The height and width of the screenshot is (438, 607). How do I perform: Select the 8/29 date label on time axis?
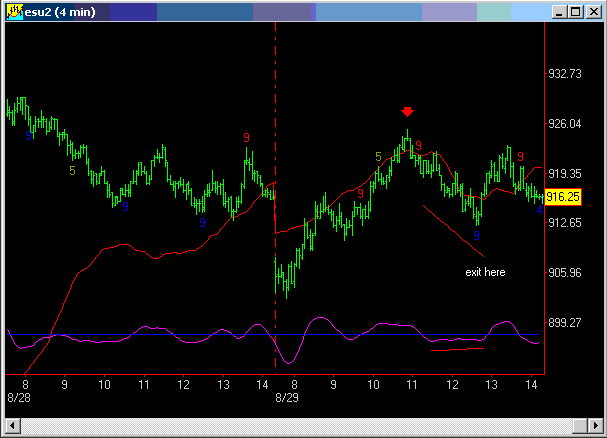point(287,397)
